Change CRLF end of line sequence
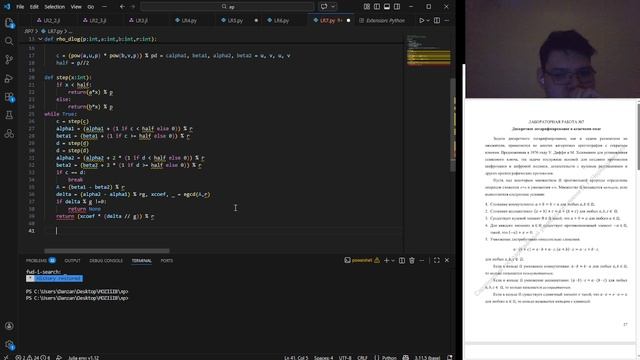This screenshot has height=360, width=640. click(x=362, y=358)
